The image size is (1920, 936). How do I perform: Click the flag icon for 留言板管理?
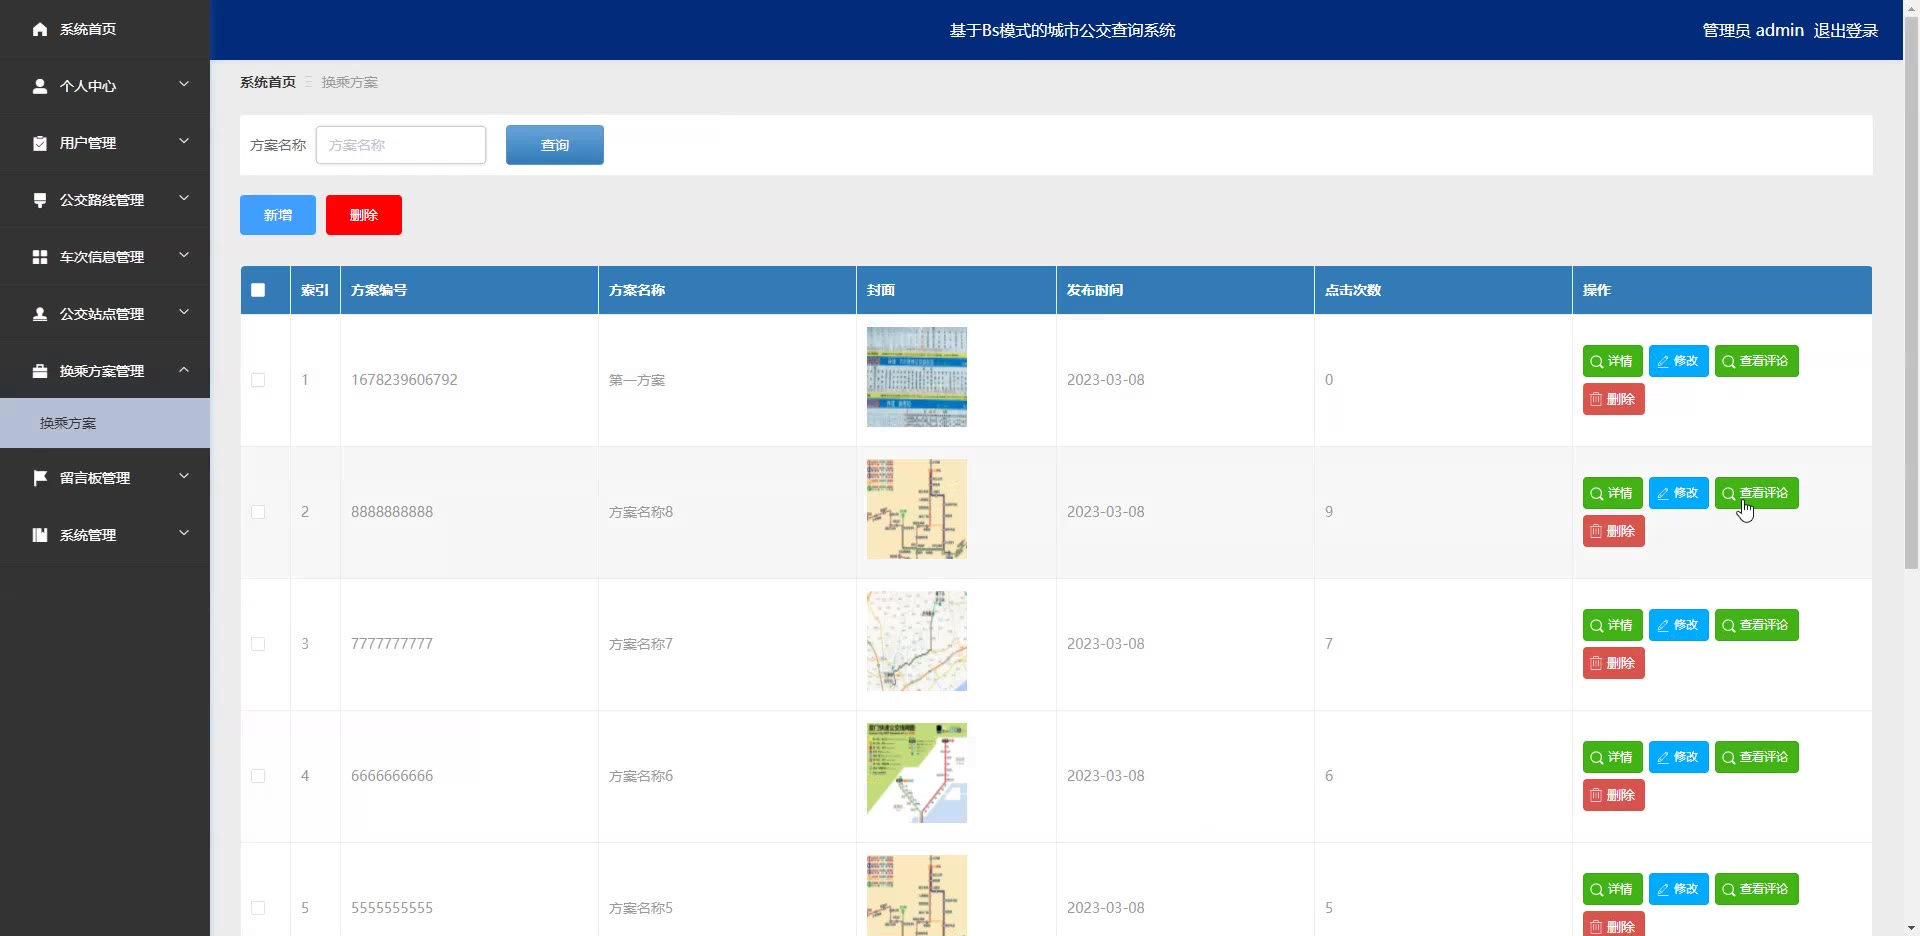pos(40,478)
